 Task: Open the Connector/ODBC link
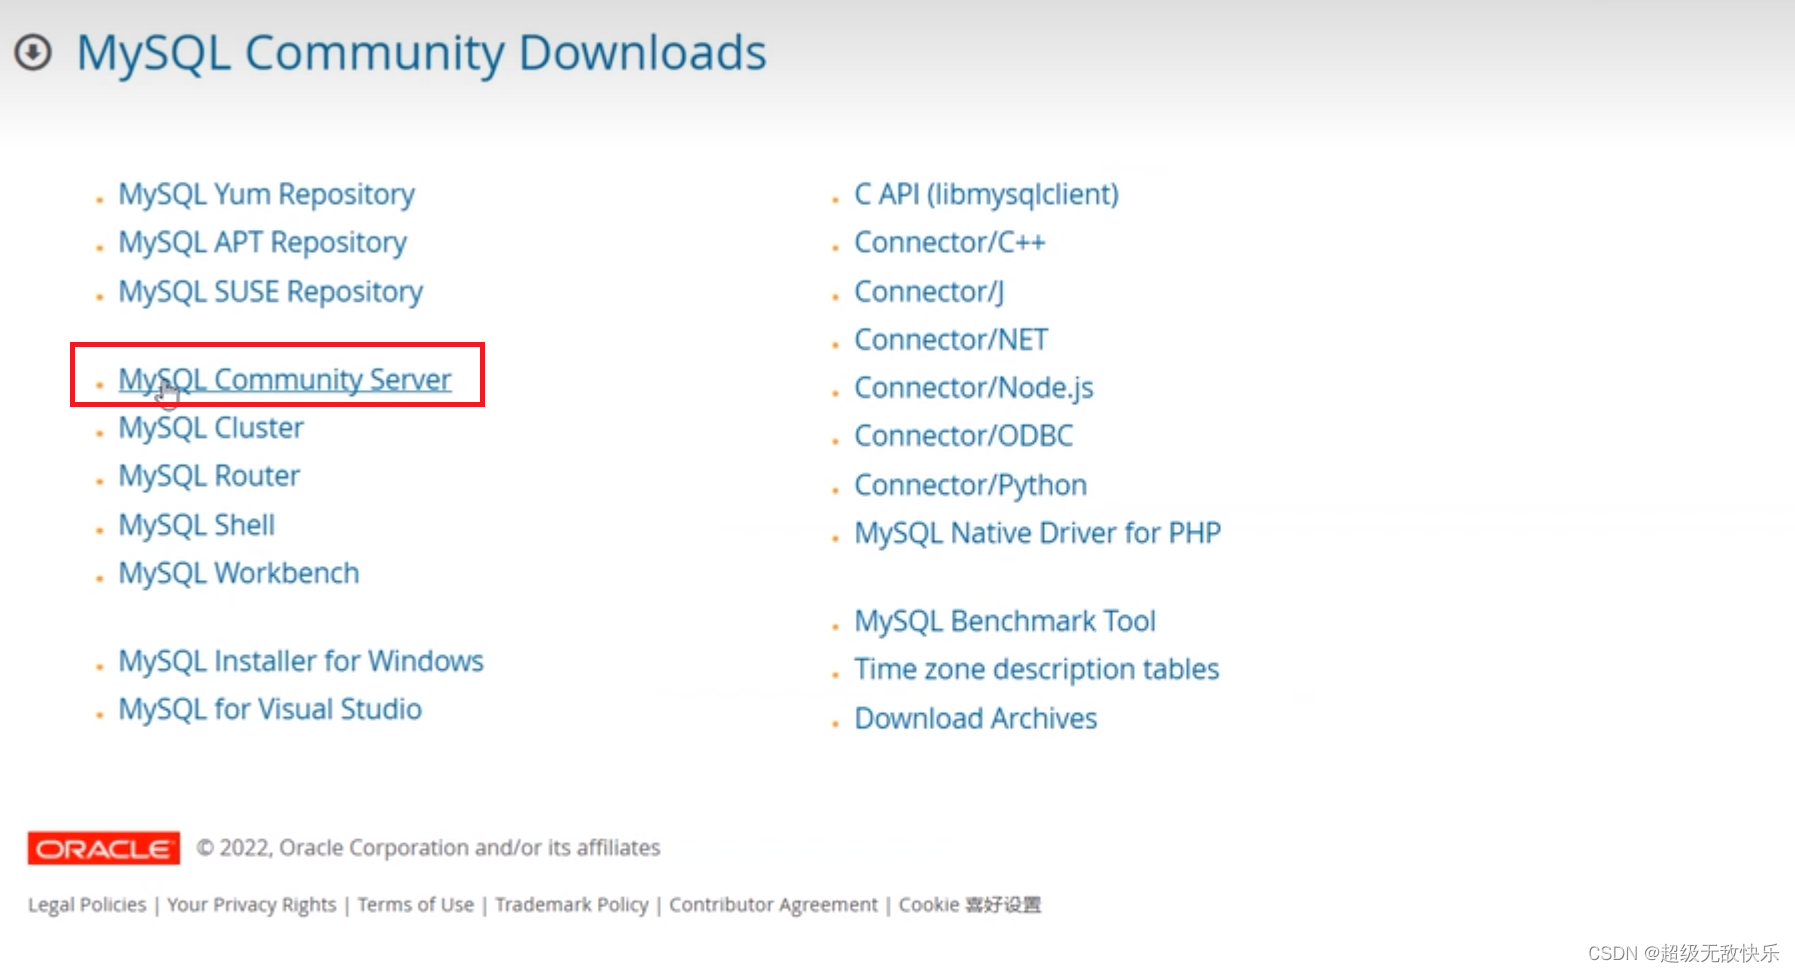click(x=963, y=436)
